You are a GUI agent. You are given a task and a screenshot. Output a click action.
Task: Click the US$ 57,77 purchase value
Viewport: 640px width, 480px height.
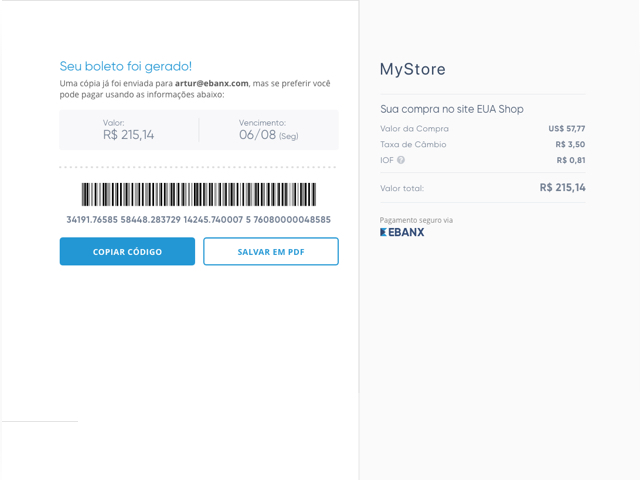coord(567,129)
